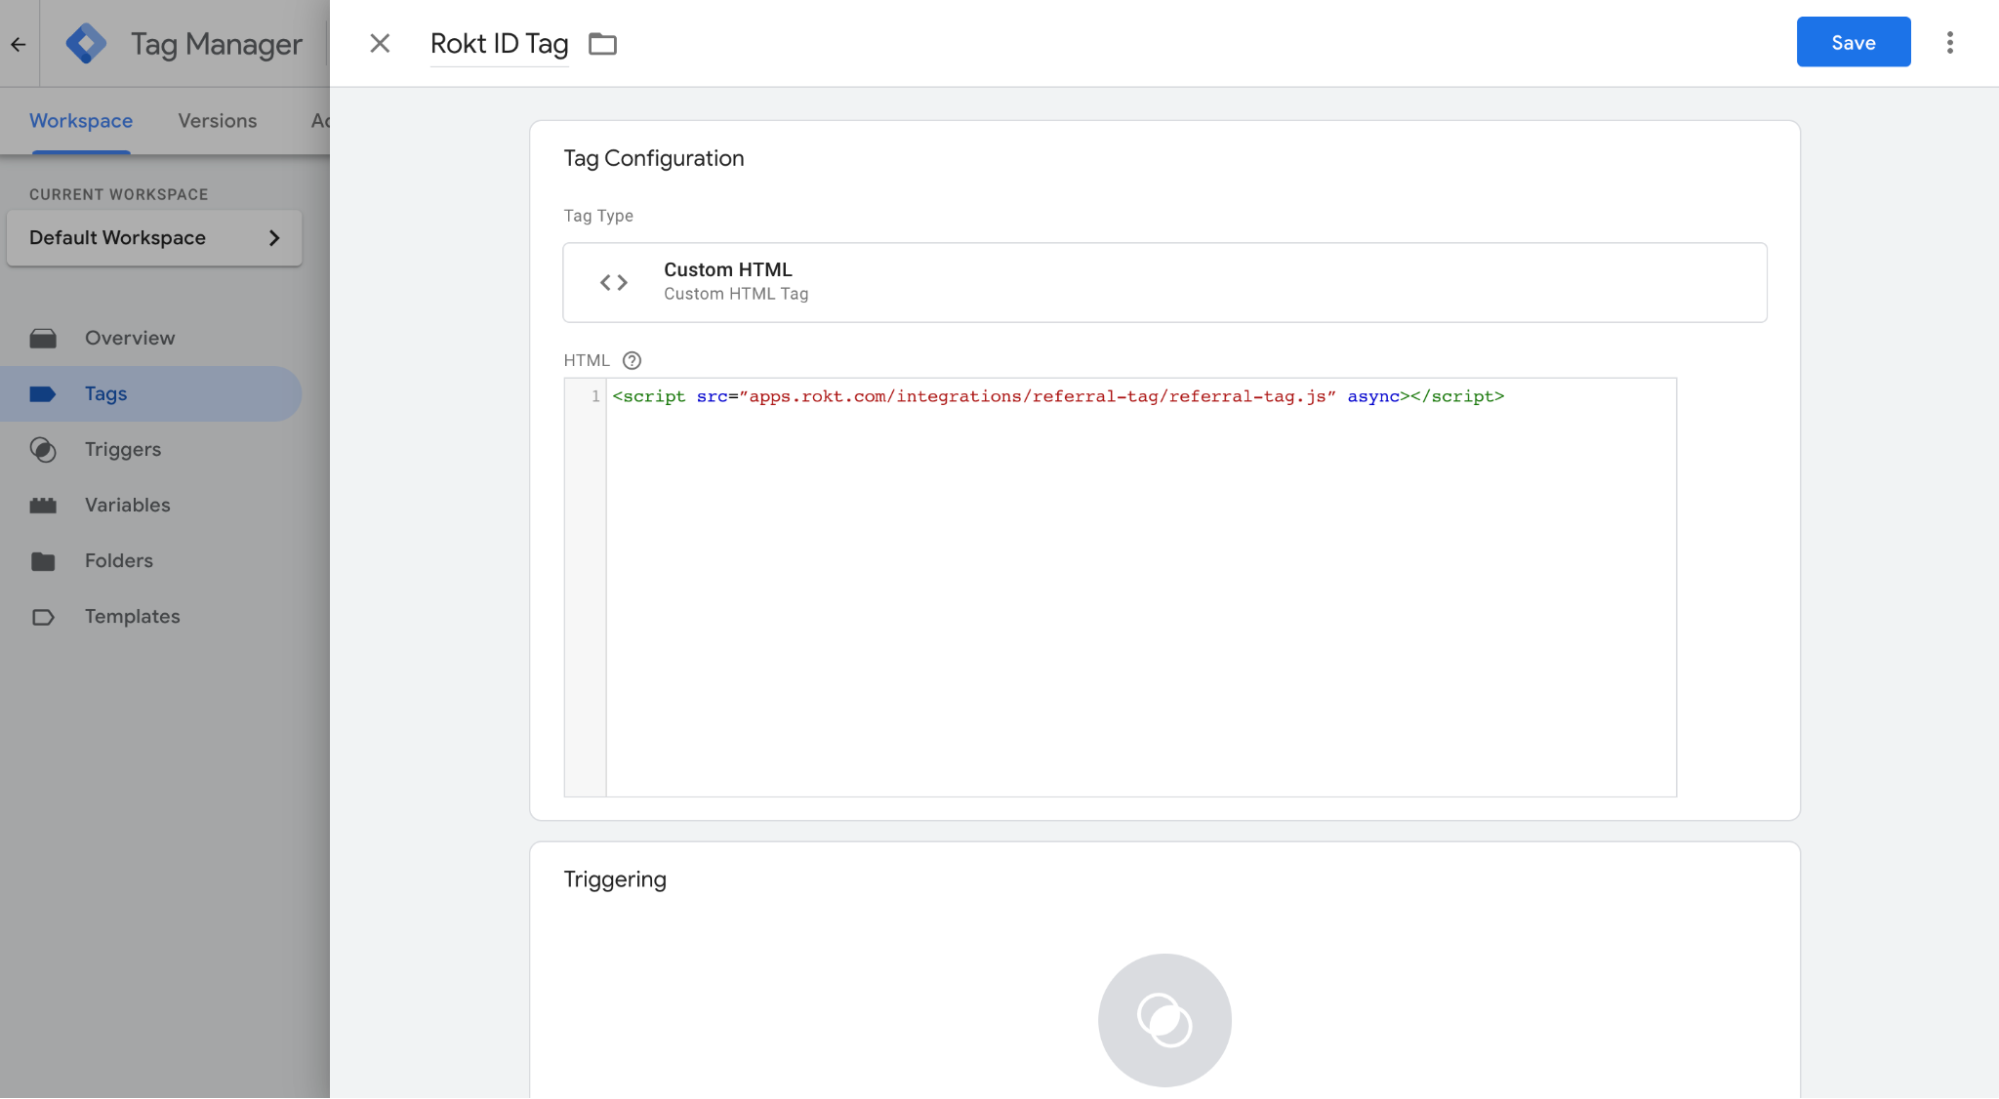Save the Rokt ID Tag
The width and height of the screenshot is (1999, 1099).
pos(1853,42)
